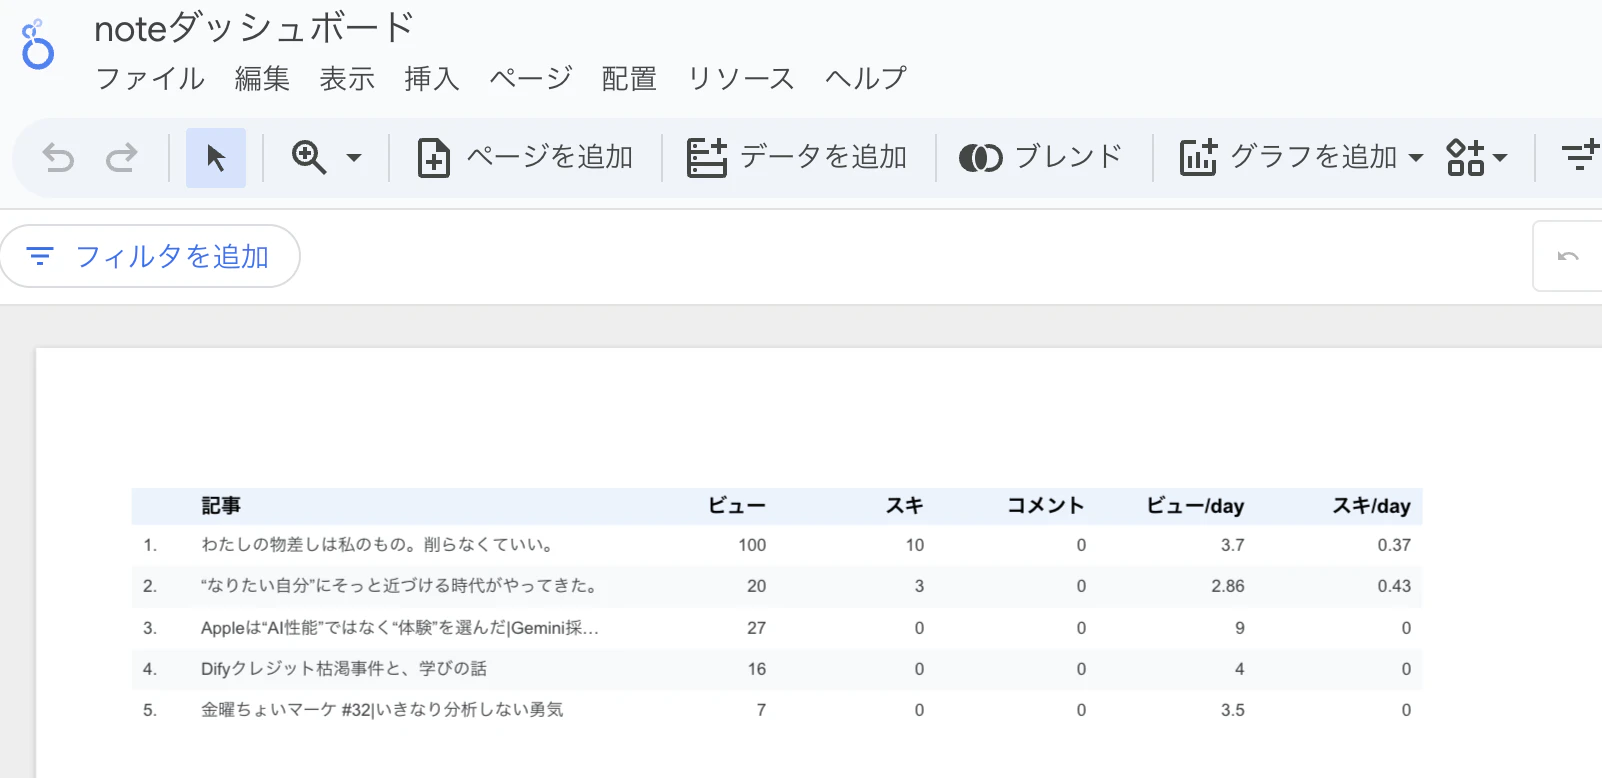Click the スキ column header
Image resolution: width=1602 pixels, height=778 pixels.
(x=905, y=506)
